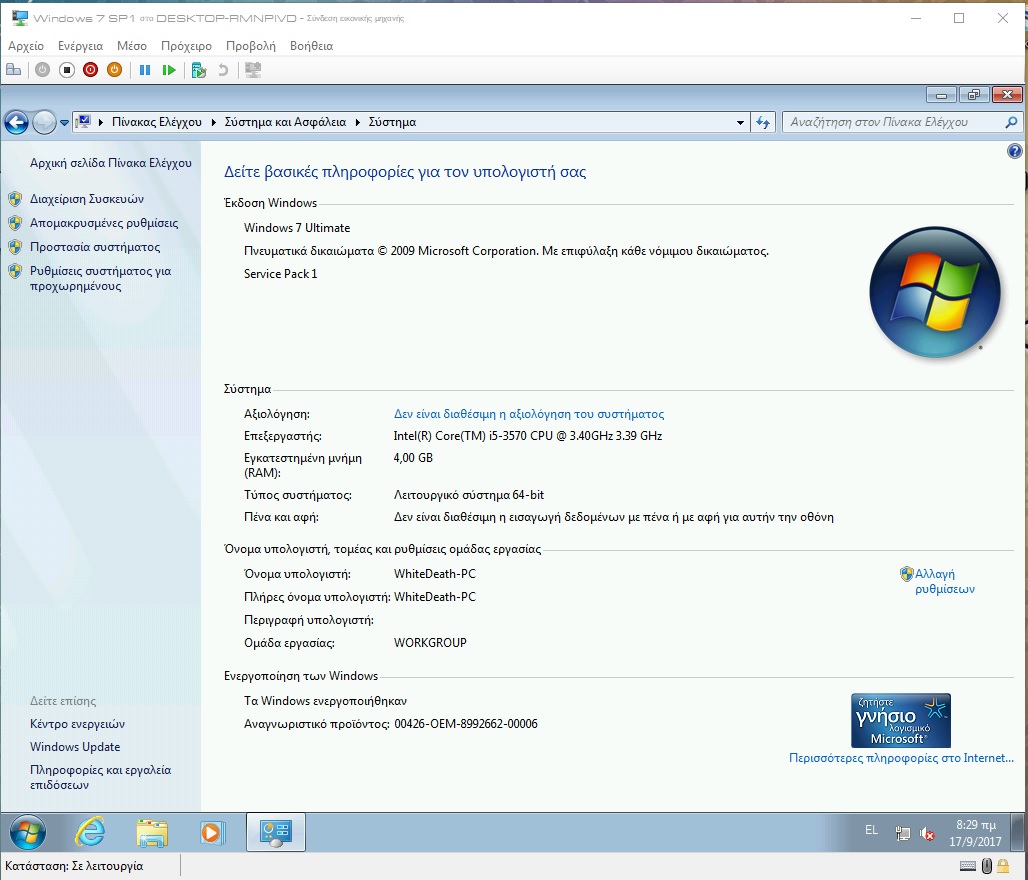
Task: Open Windows Update link
Action: tap(75, 747)
